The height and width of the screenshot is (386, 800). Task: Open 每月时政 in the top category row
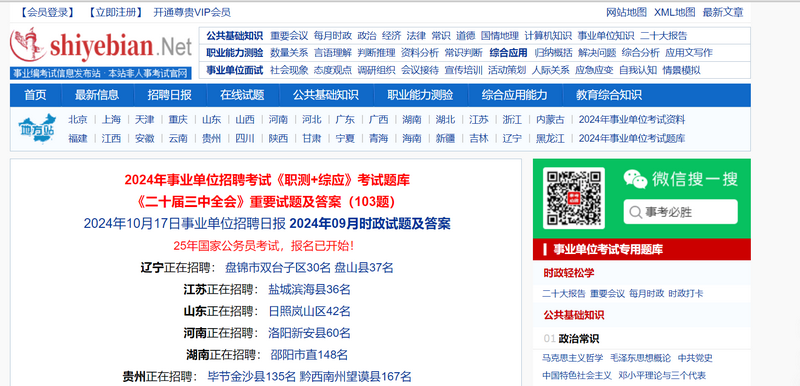tap(333, 36)
